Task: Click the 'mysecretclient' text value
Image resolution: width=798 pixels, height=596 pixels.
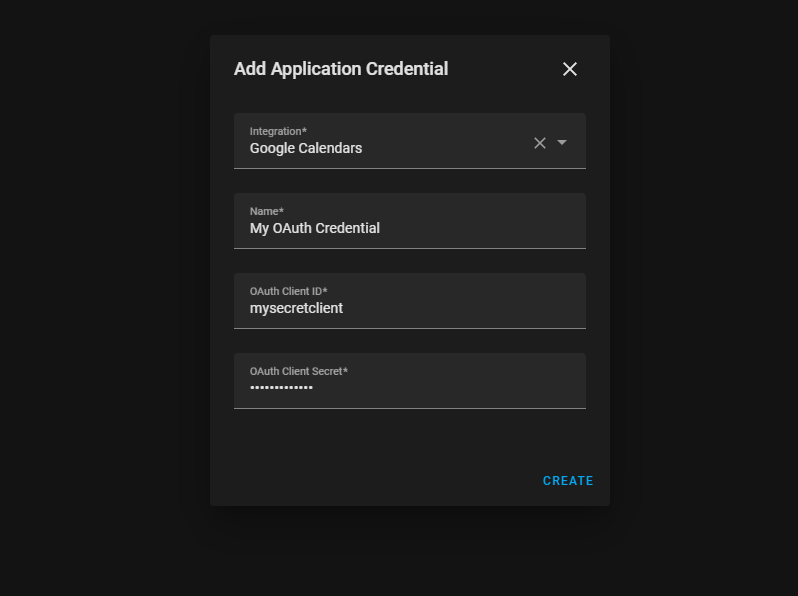Action: point(296,308)
